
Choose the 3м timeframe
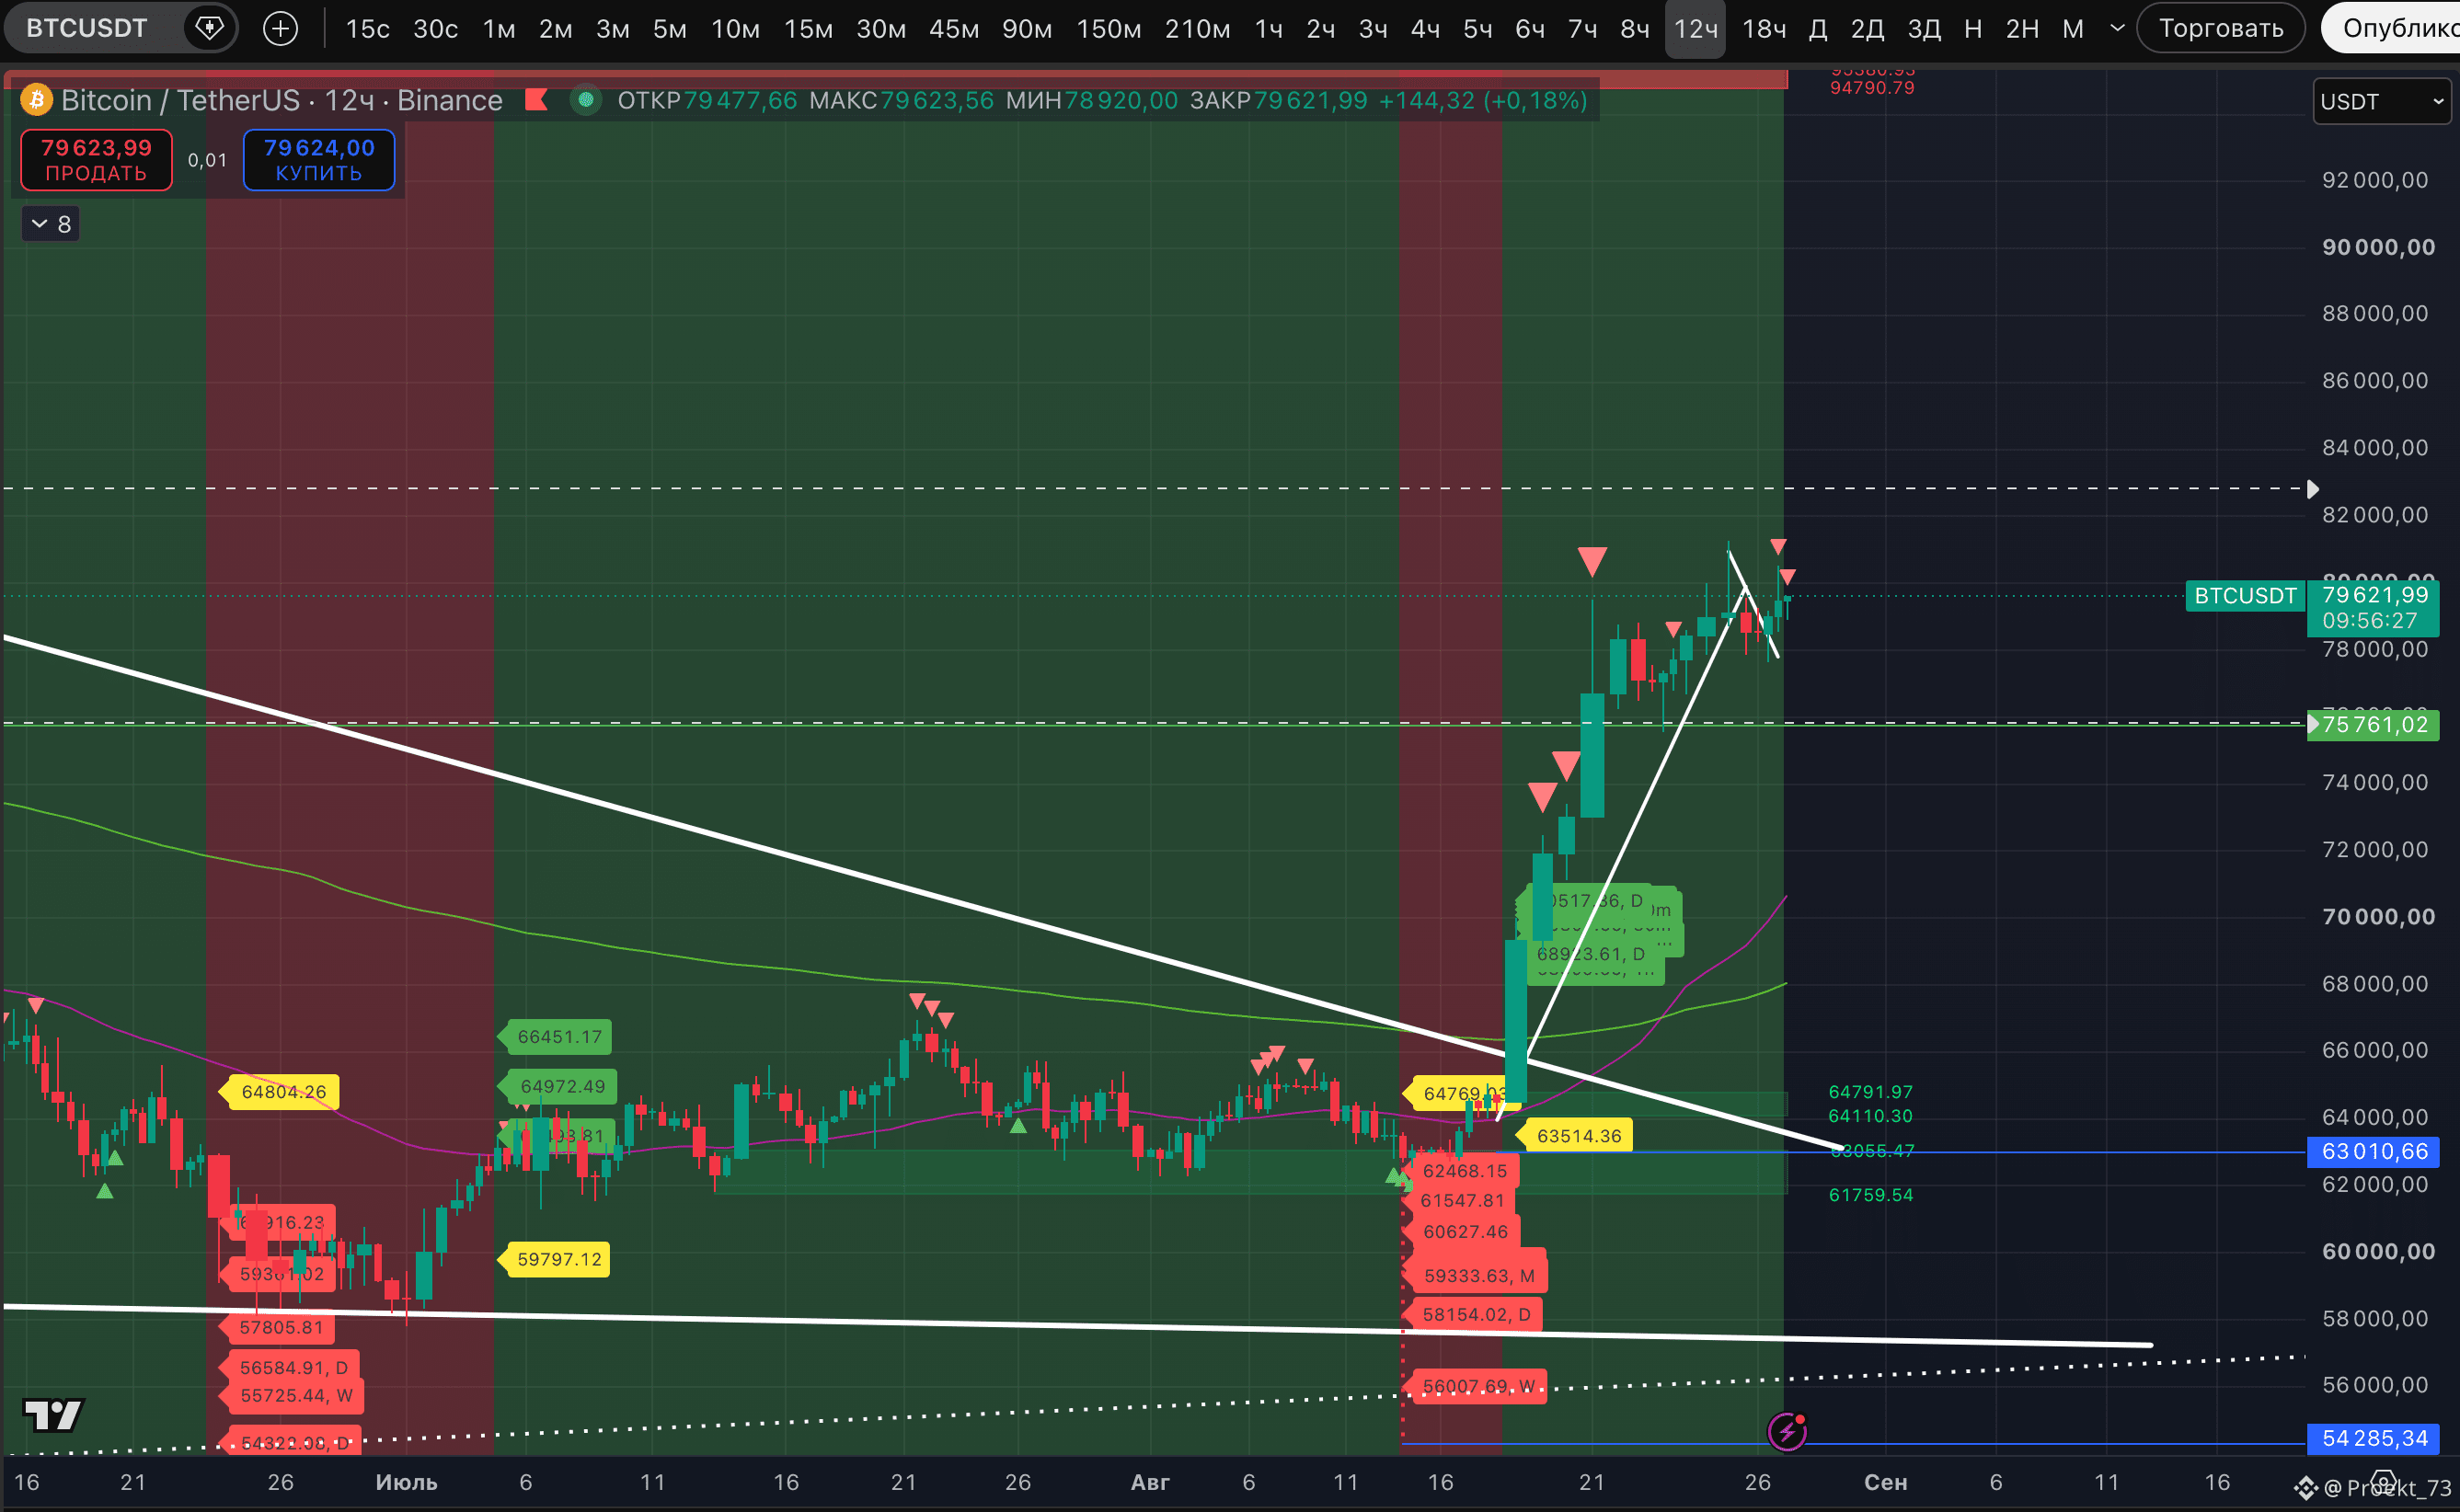click(x=613, y=29)
